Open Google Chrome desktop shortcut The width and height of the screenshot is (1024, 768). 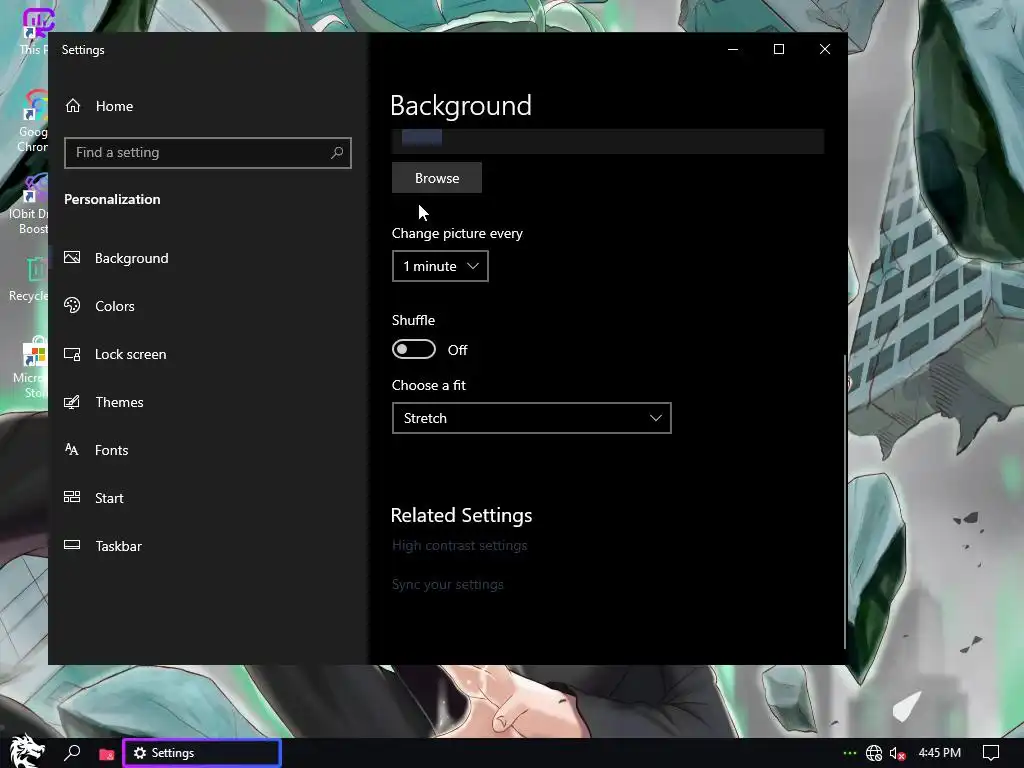point(33,121)
